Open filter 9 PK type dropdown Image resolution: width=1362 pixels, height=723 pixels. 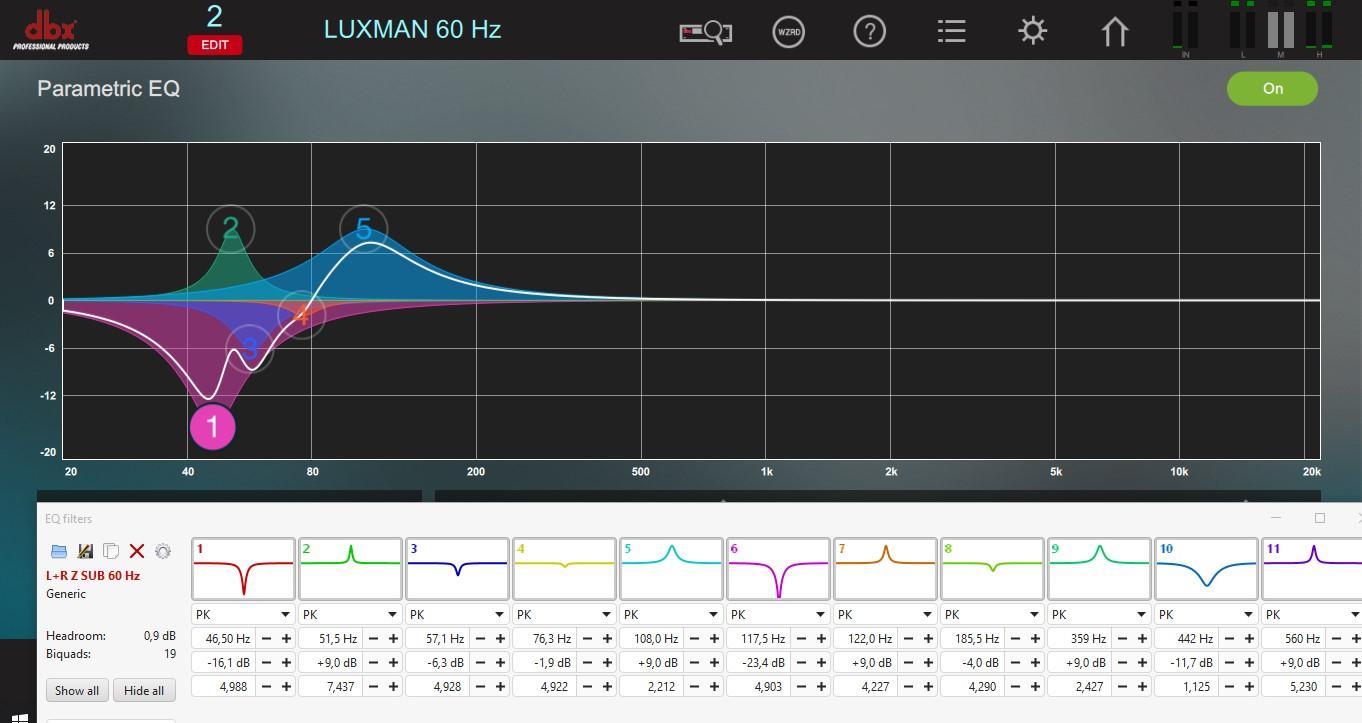(x=1099, y=614)
